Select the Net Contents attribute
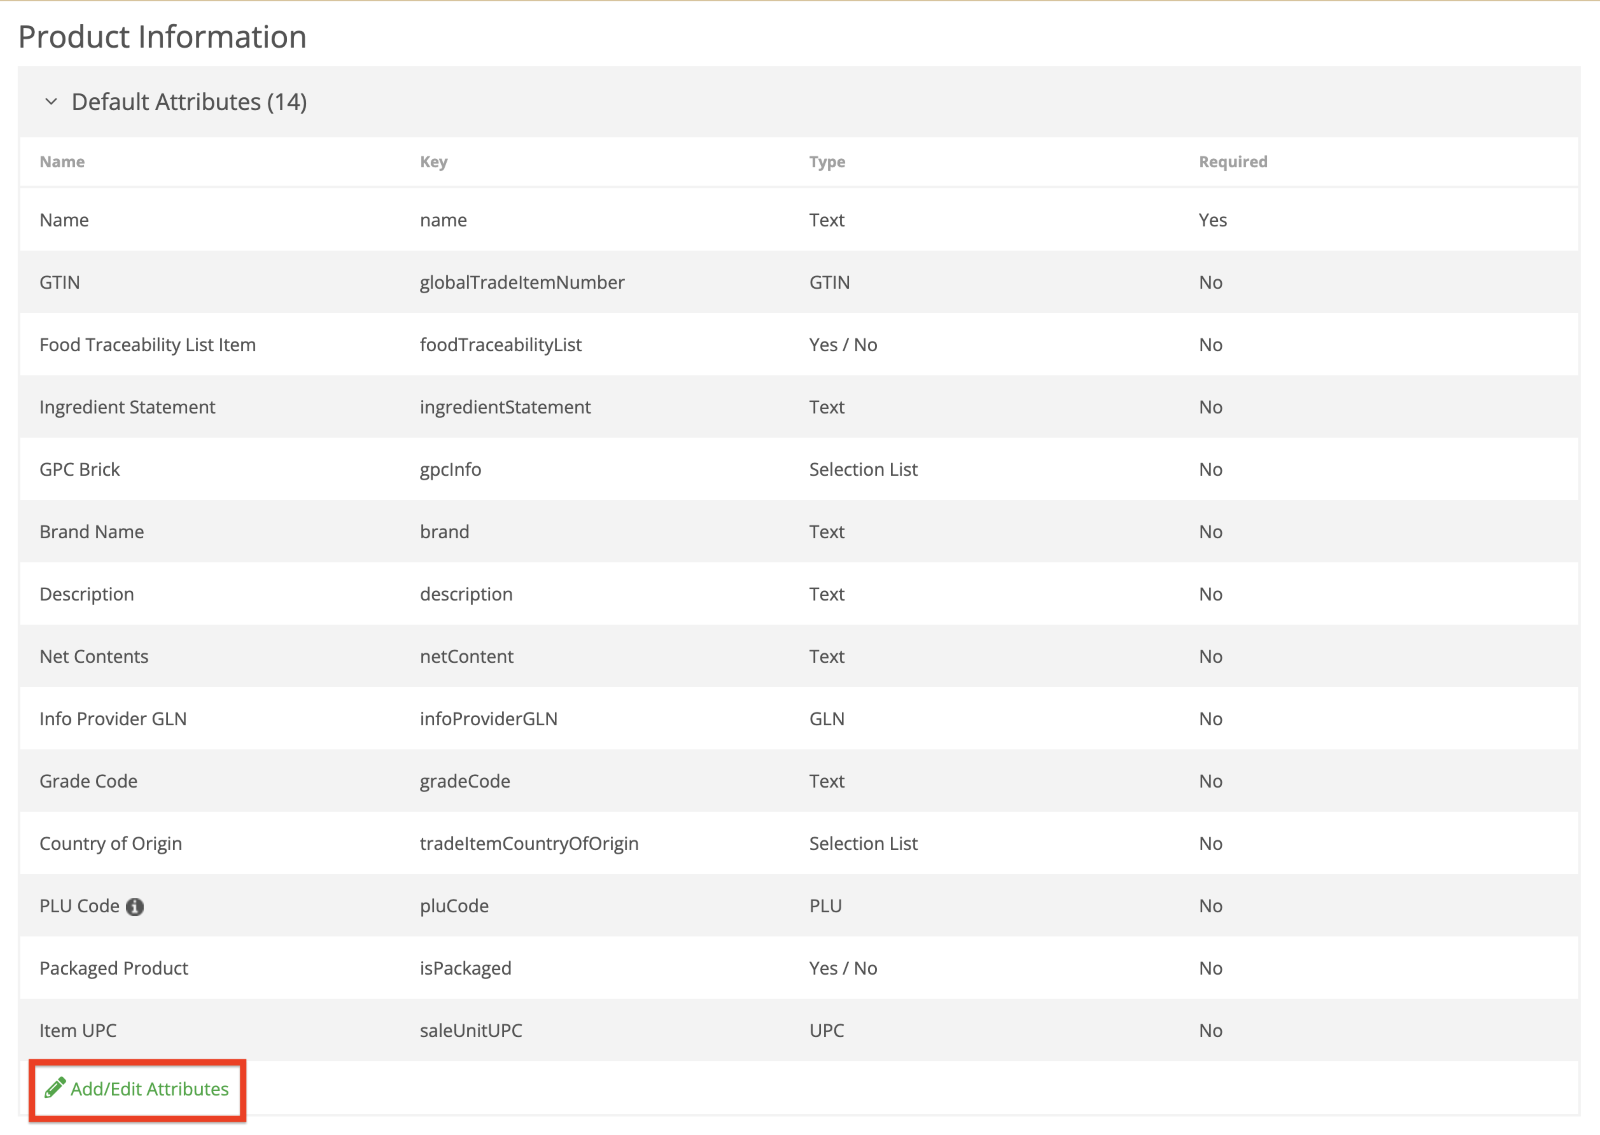 click(x=94, y=657)
